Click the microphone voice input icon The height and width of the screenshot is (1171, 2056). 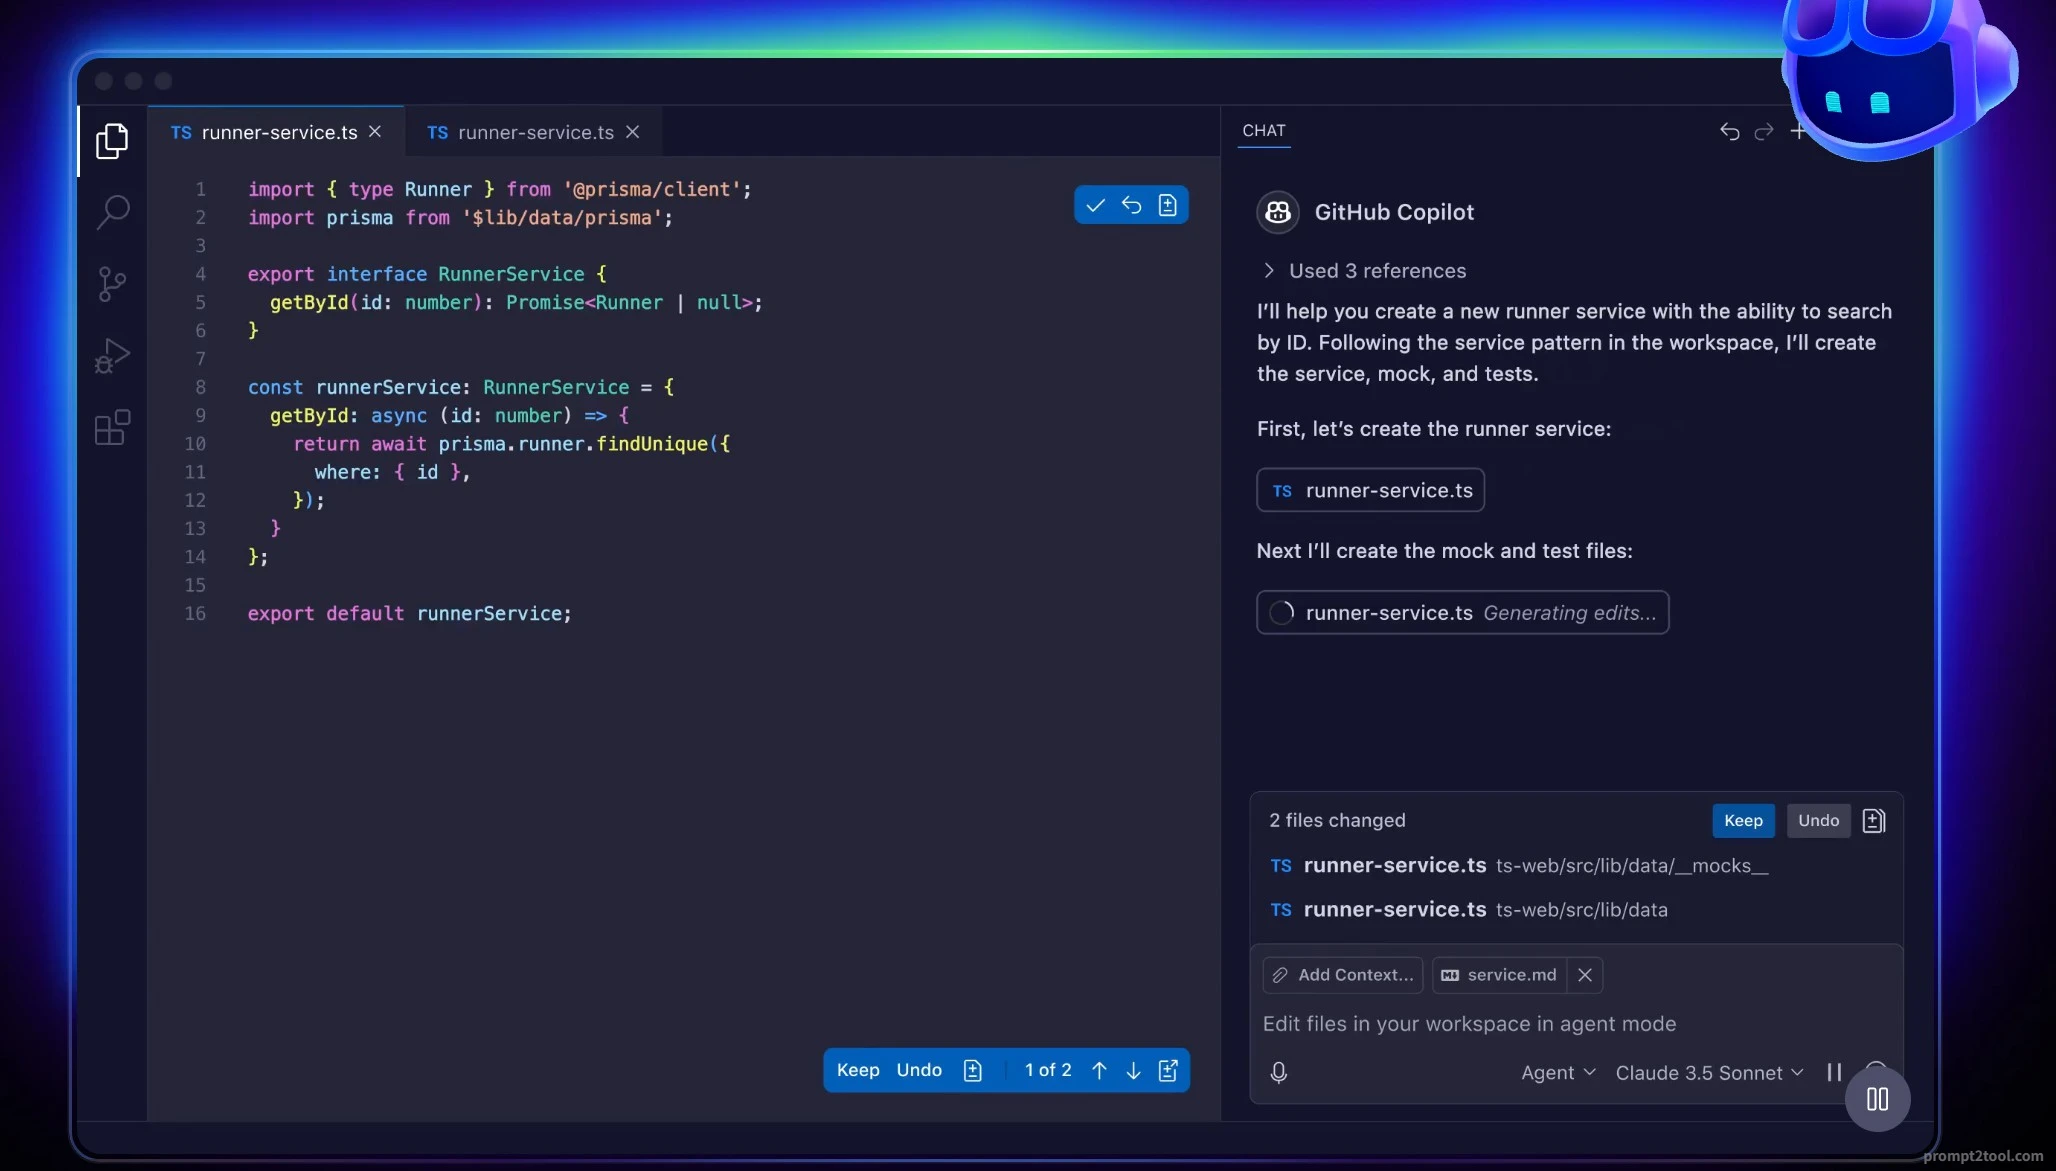[x=1278, y=1072]
